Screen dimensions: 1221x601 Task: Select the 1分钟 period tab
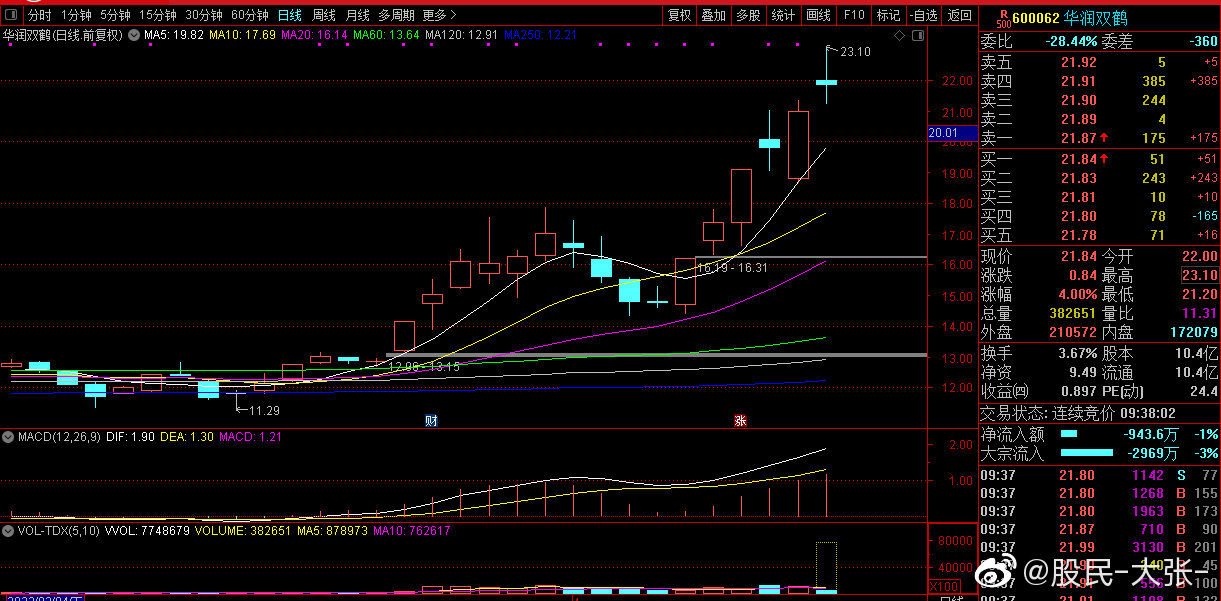coord(76,15)
